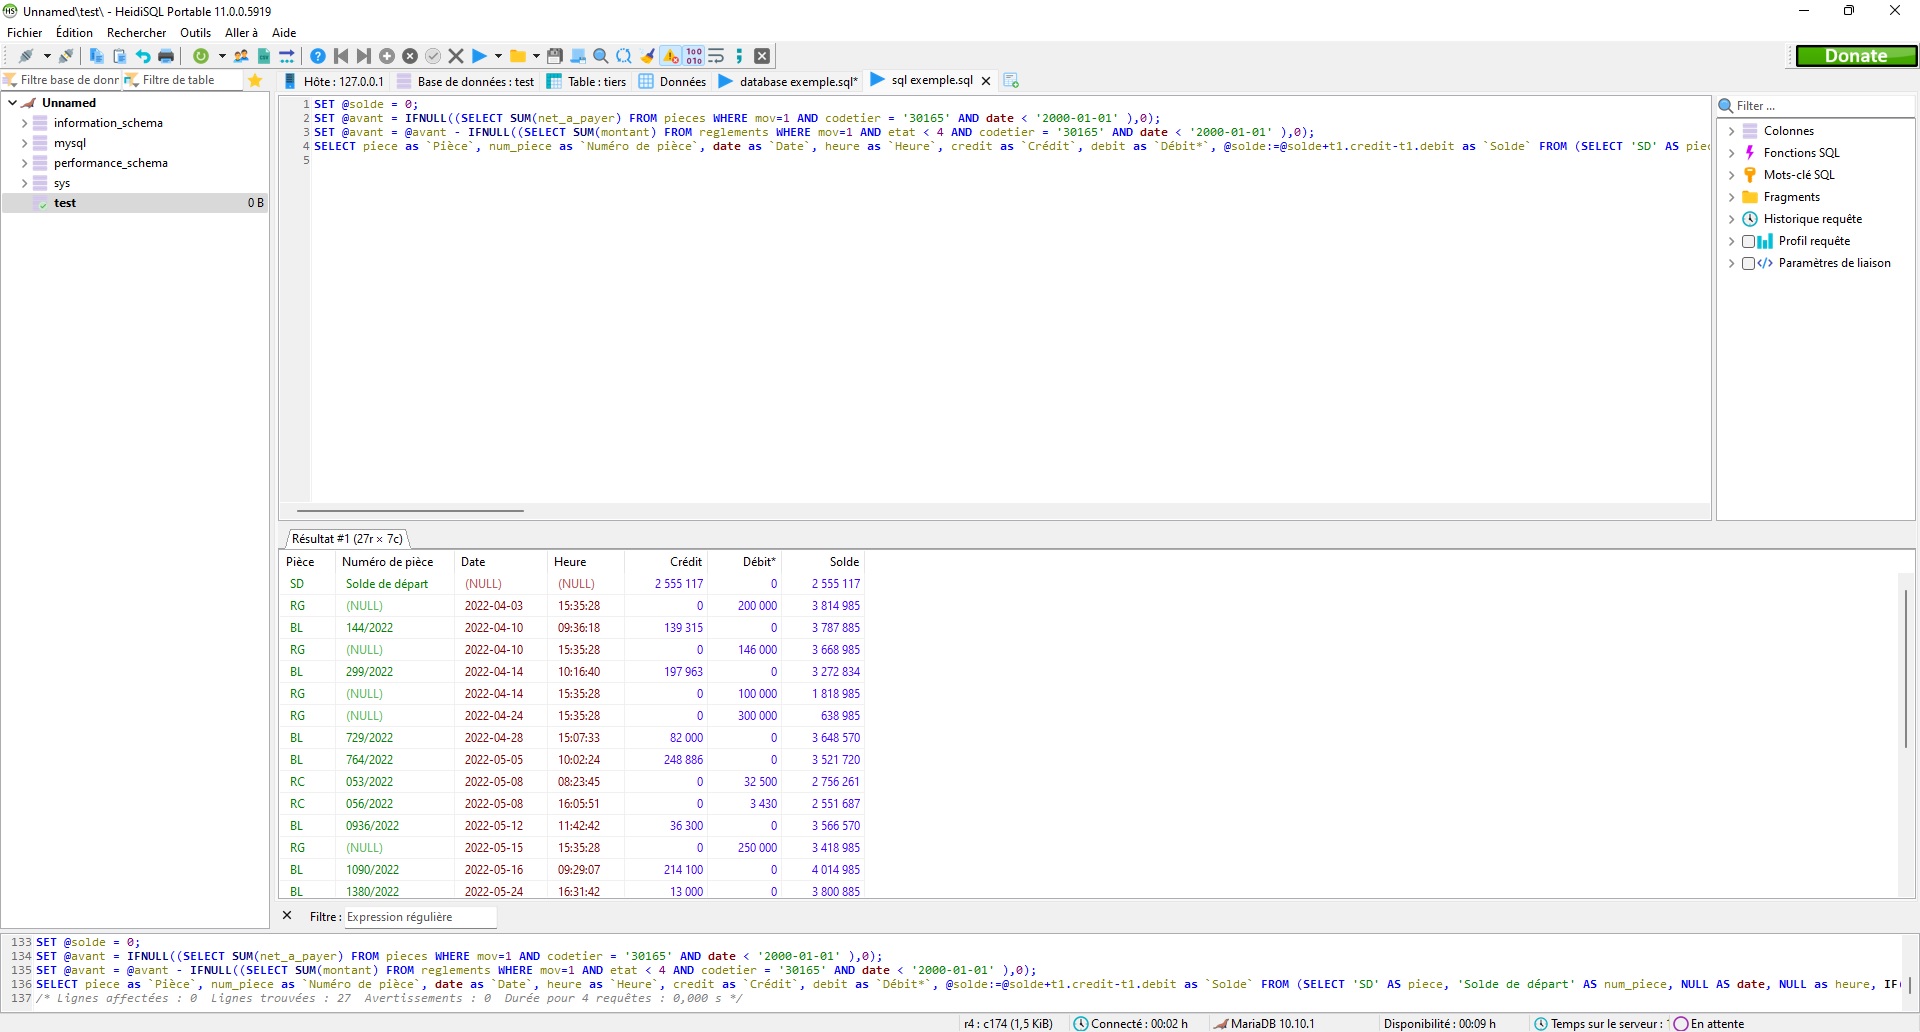
Task: Run the query with Execute SQL icon
Action: [479, 56]
